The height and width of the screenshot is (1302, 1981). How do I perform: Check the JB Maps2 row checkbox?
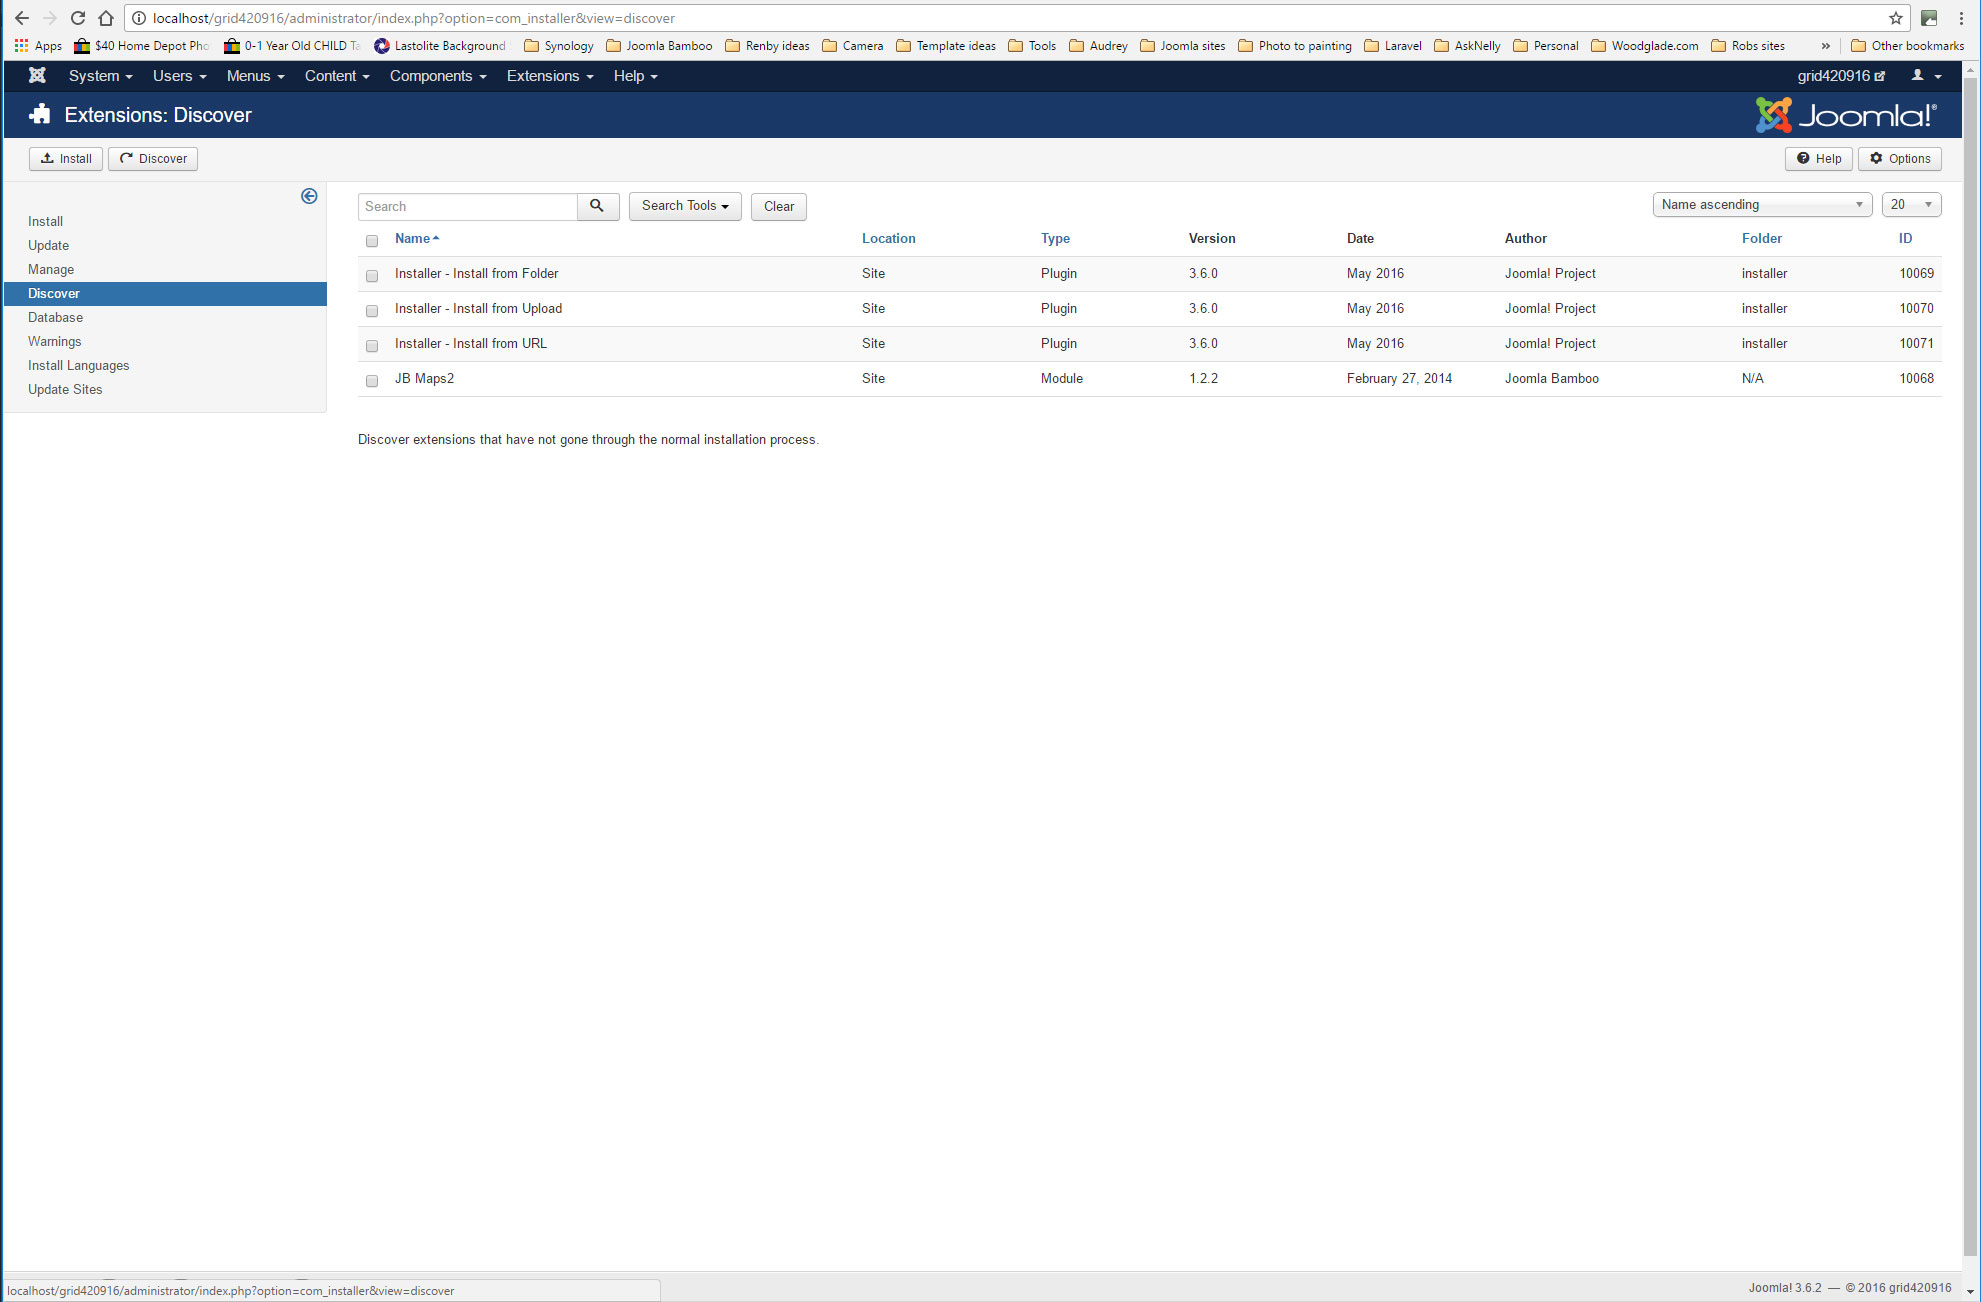372,380
